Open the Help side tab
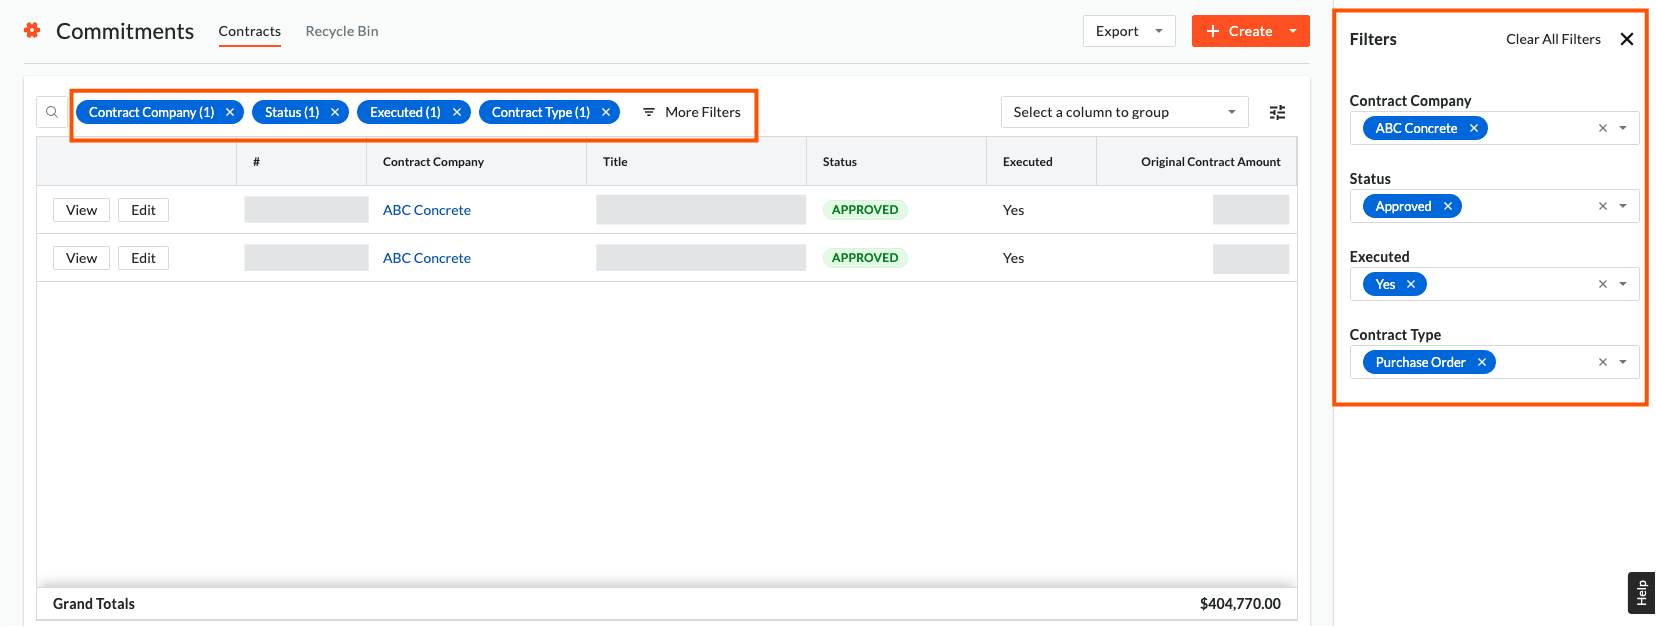This screenshot has height=627, width=1656. (1640, 593)
